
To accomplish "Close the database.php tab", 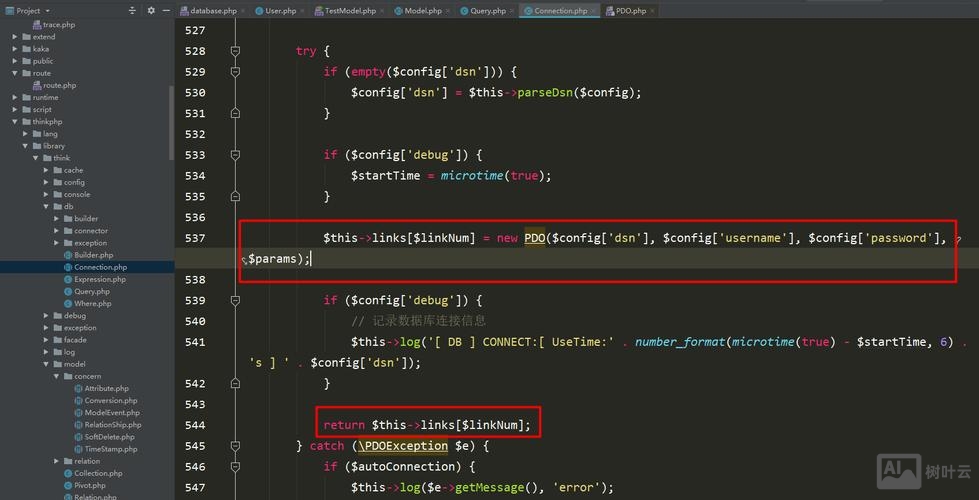I will (x=243, y=11).
